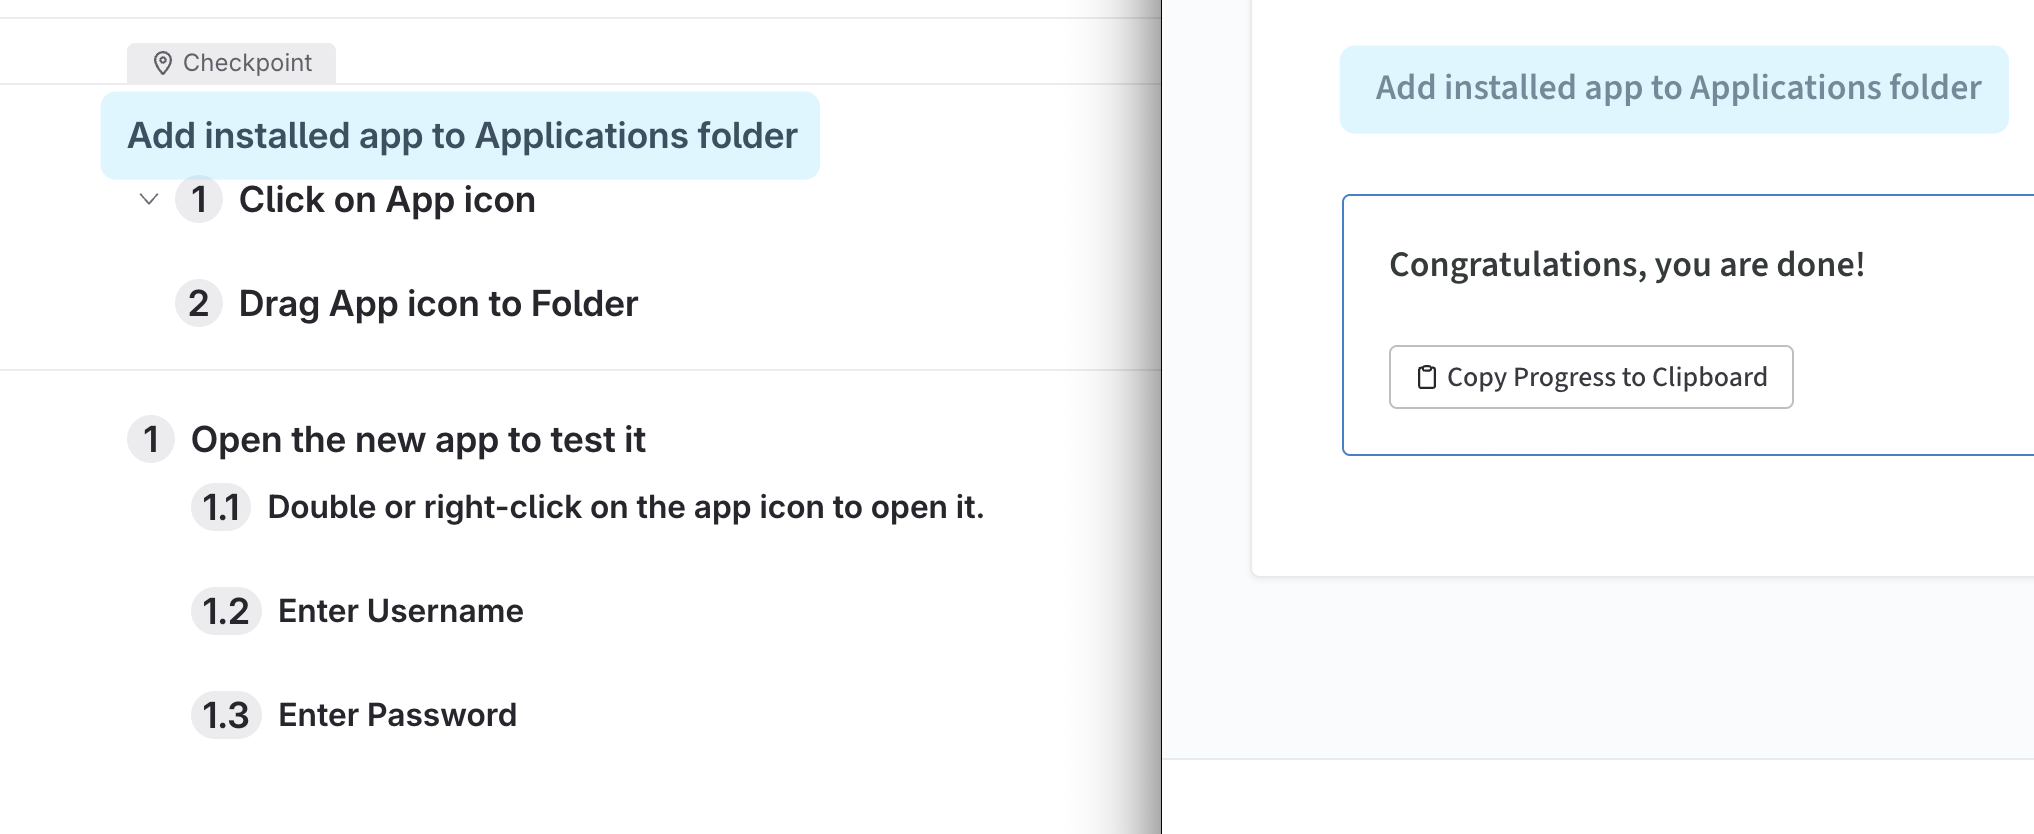This screenshot has height=834, width=2034.
Task: Select the "Enter Username" substep
Action: [x=400, y=611]
